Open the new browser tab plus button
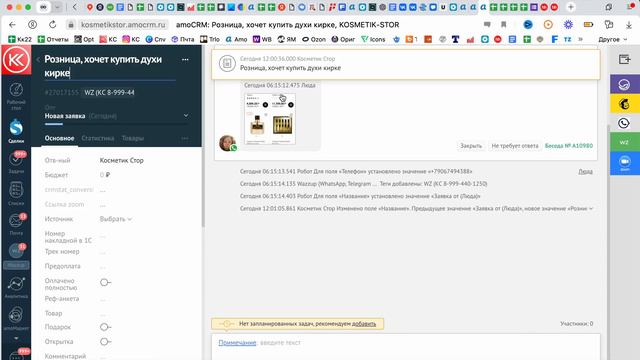 click(x=571, y=7)
